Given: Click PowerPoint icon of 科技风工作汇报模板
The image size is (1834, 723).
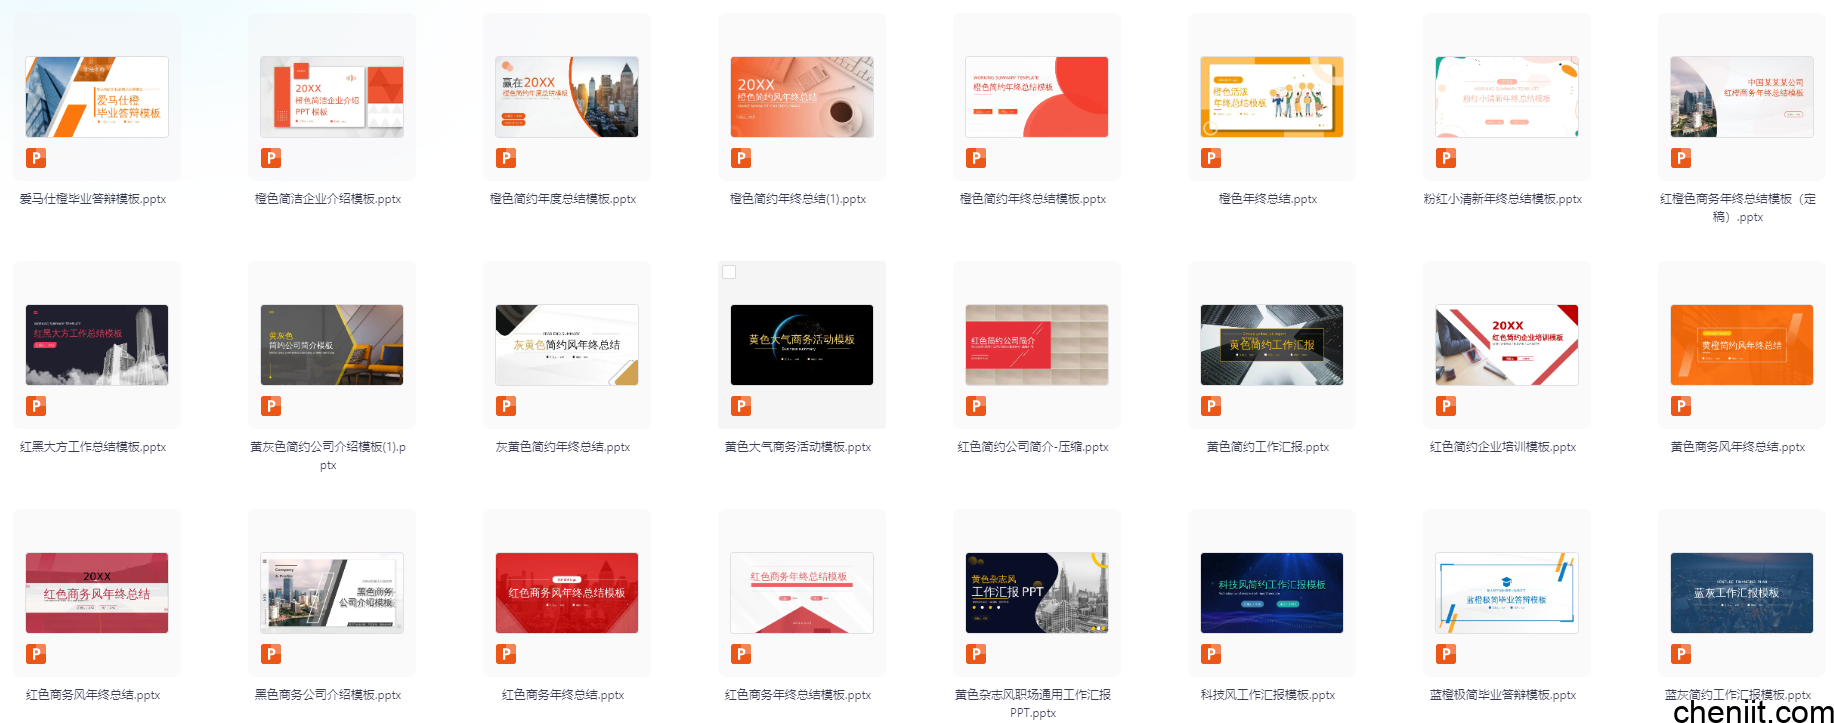Looking at the screenshot, I should tap(1211, 654).
